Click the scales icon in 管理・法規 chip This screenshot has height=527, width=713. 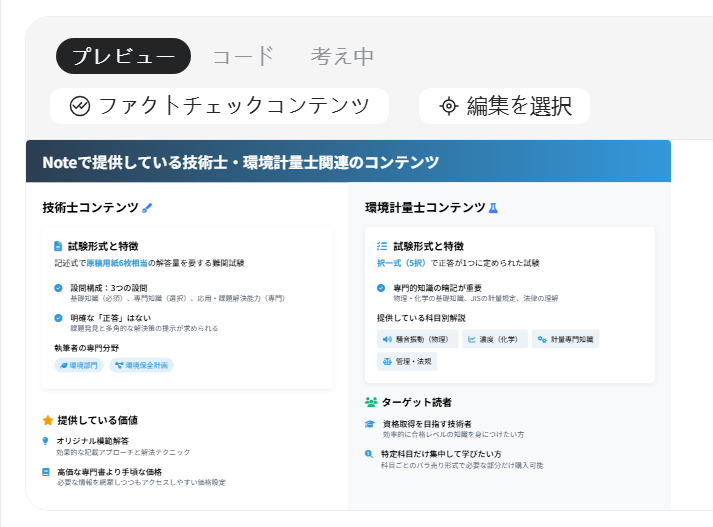[387, 361]
